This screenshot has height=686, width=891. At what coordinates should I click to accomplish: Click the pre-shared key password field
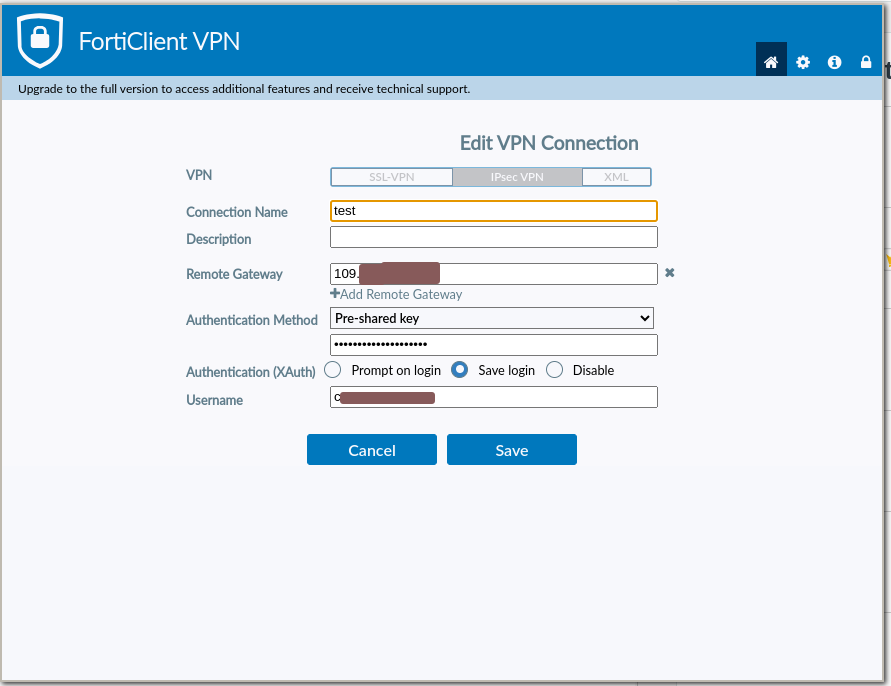494,345
